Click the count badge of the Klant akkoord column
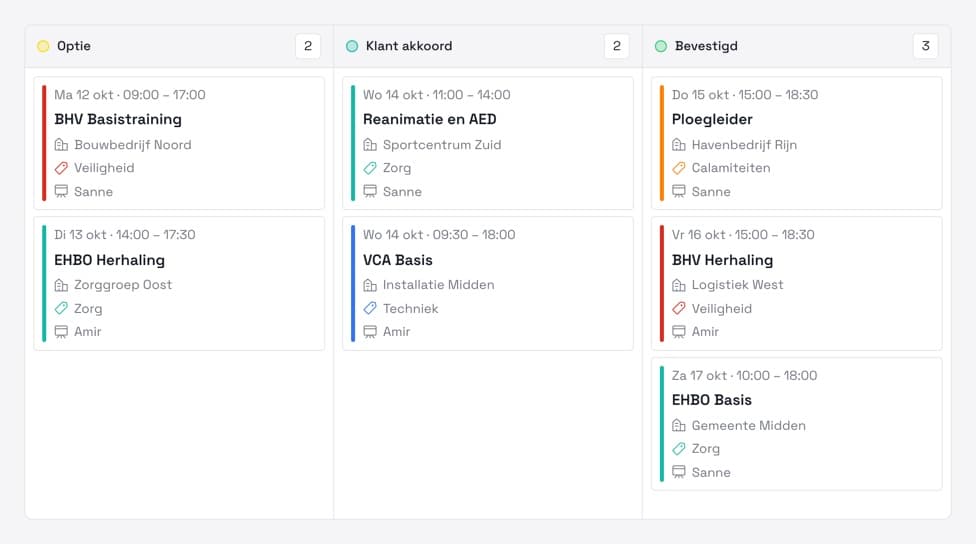This screenshot has width=976, height=544. click(616, 46)
